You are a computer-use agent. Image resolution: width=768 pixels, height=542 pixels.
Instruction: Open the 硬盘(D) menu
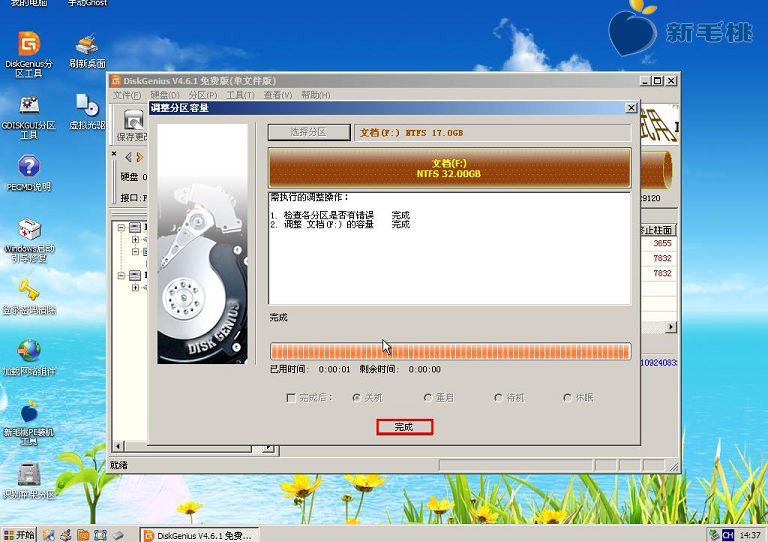coord(165,95)
